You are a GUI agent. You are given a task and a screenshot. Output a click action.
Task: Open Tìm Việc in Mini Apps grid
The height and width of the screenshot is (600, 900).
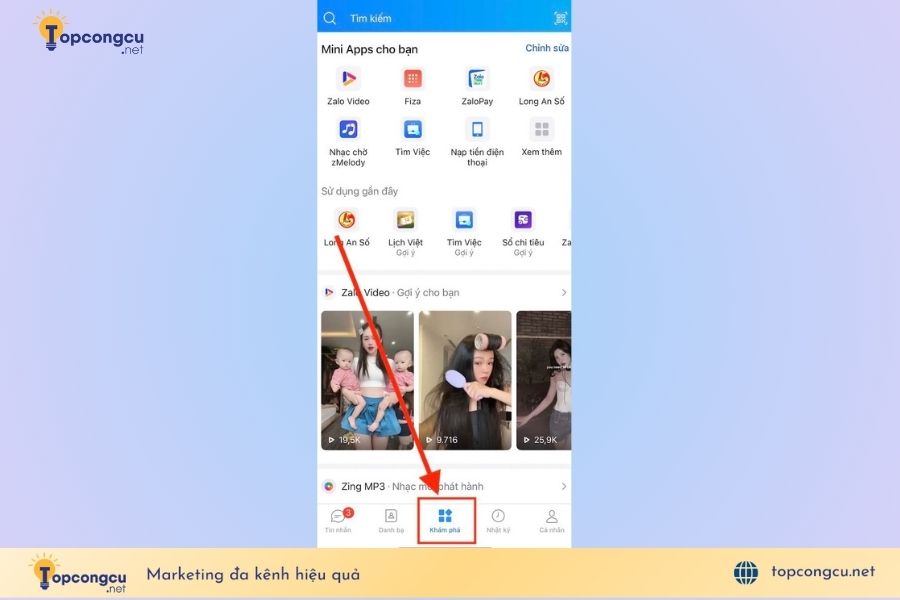(412, 137)
